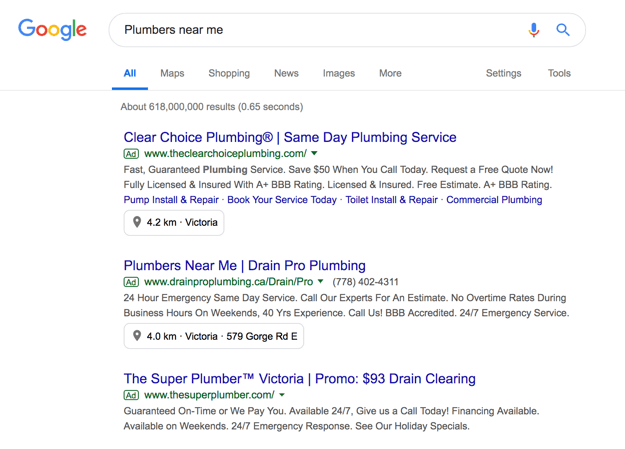
Task: Open the More search menu
Action: coord(390,73)
